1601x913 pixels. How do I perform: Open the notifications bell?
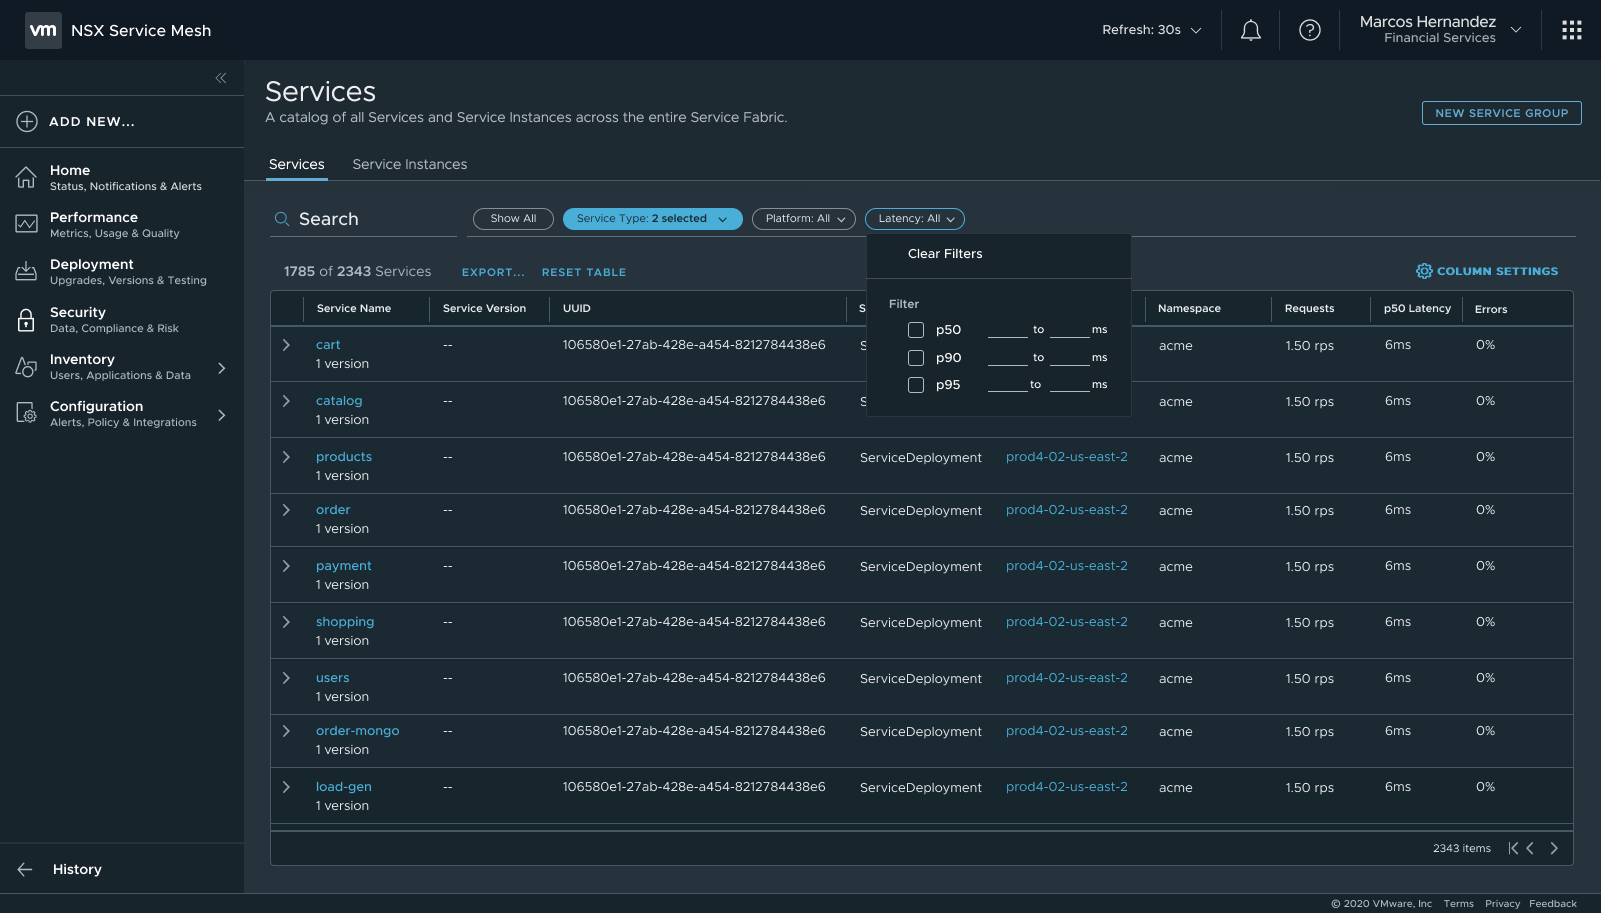coord(1250,30)
